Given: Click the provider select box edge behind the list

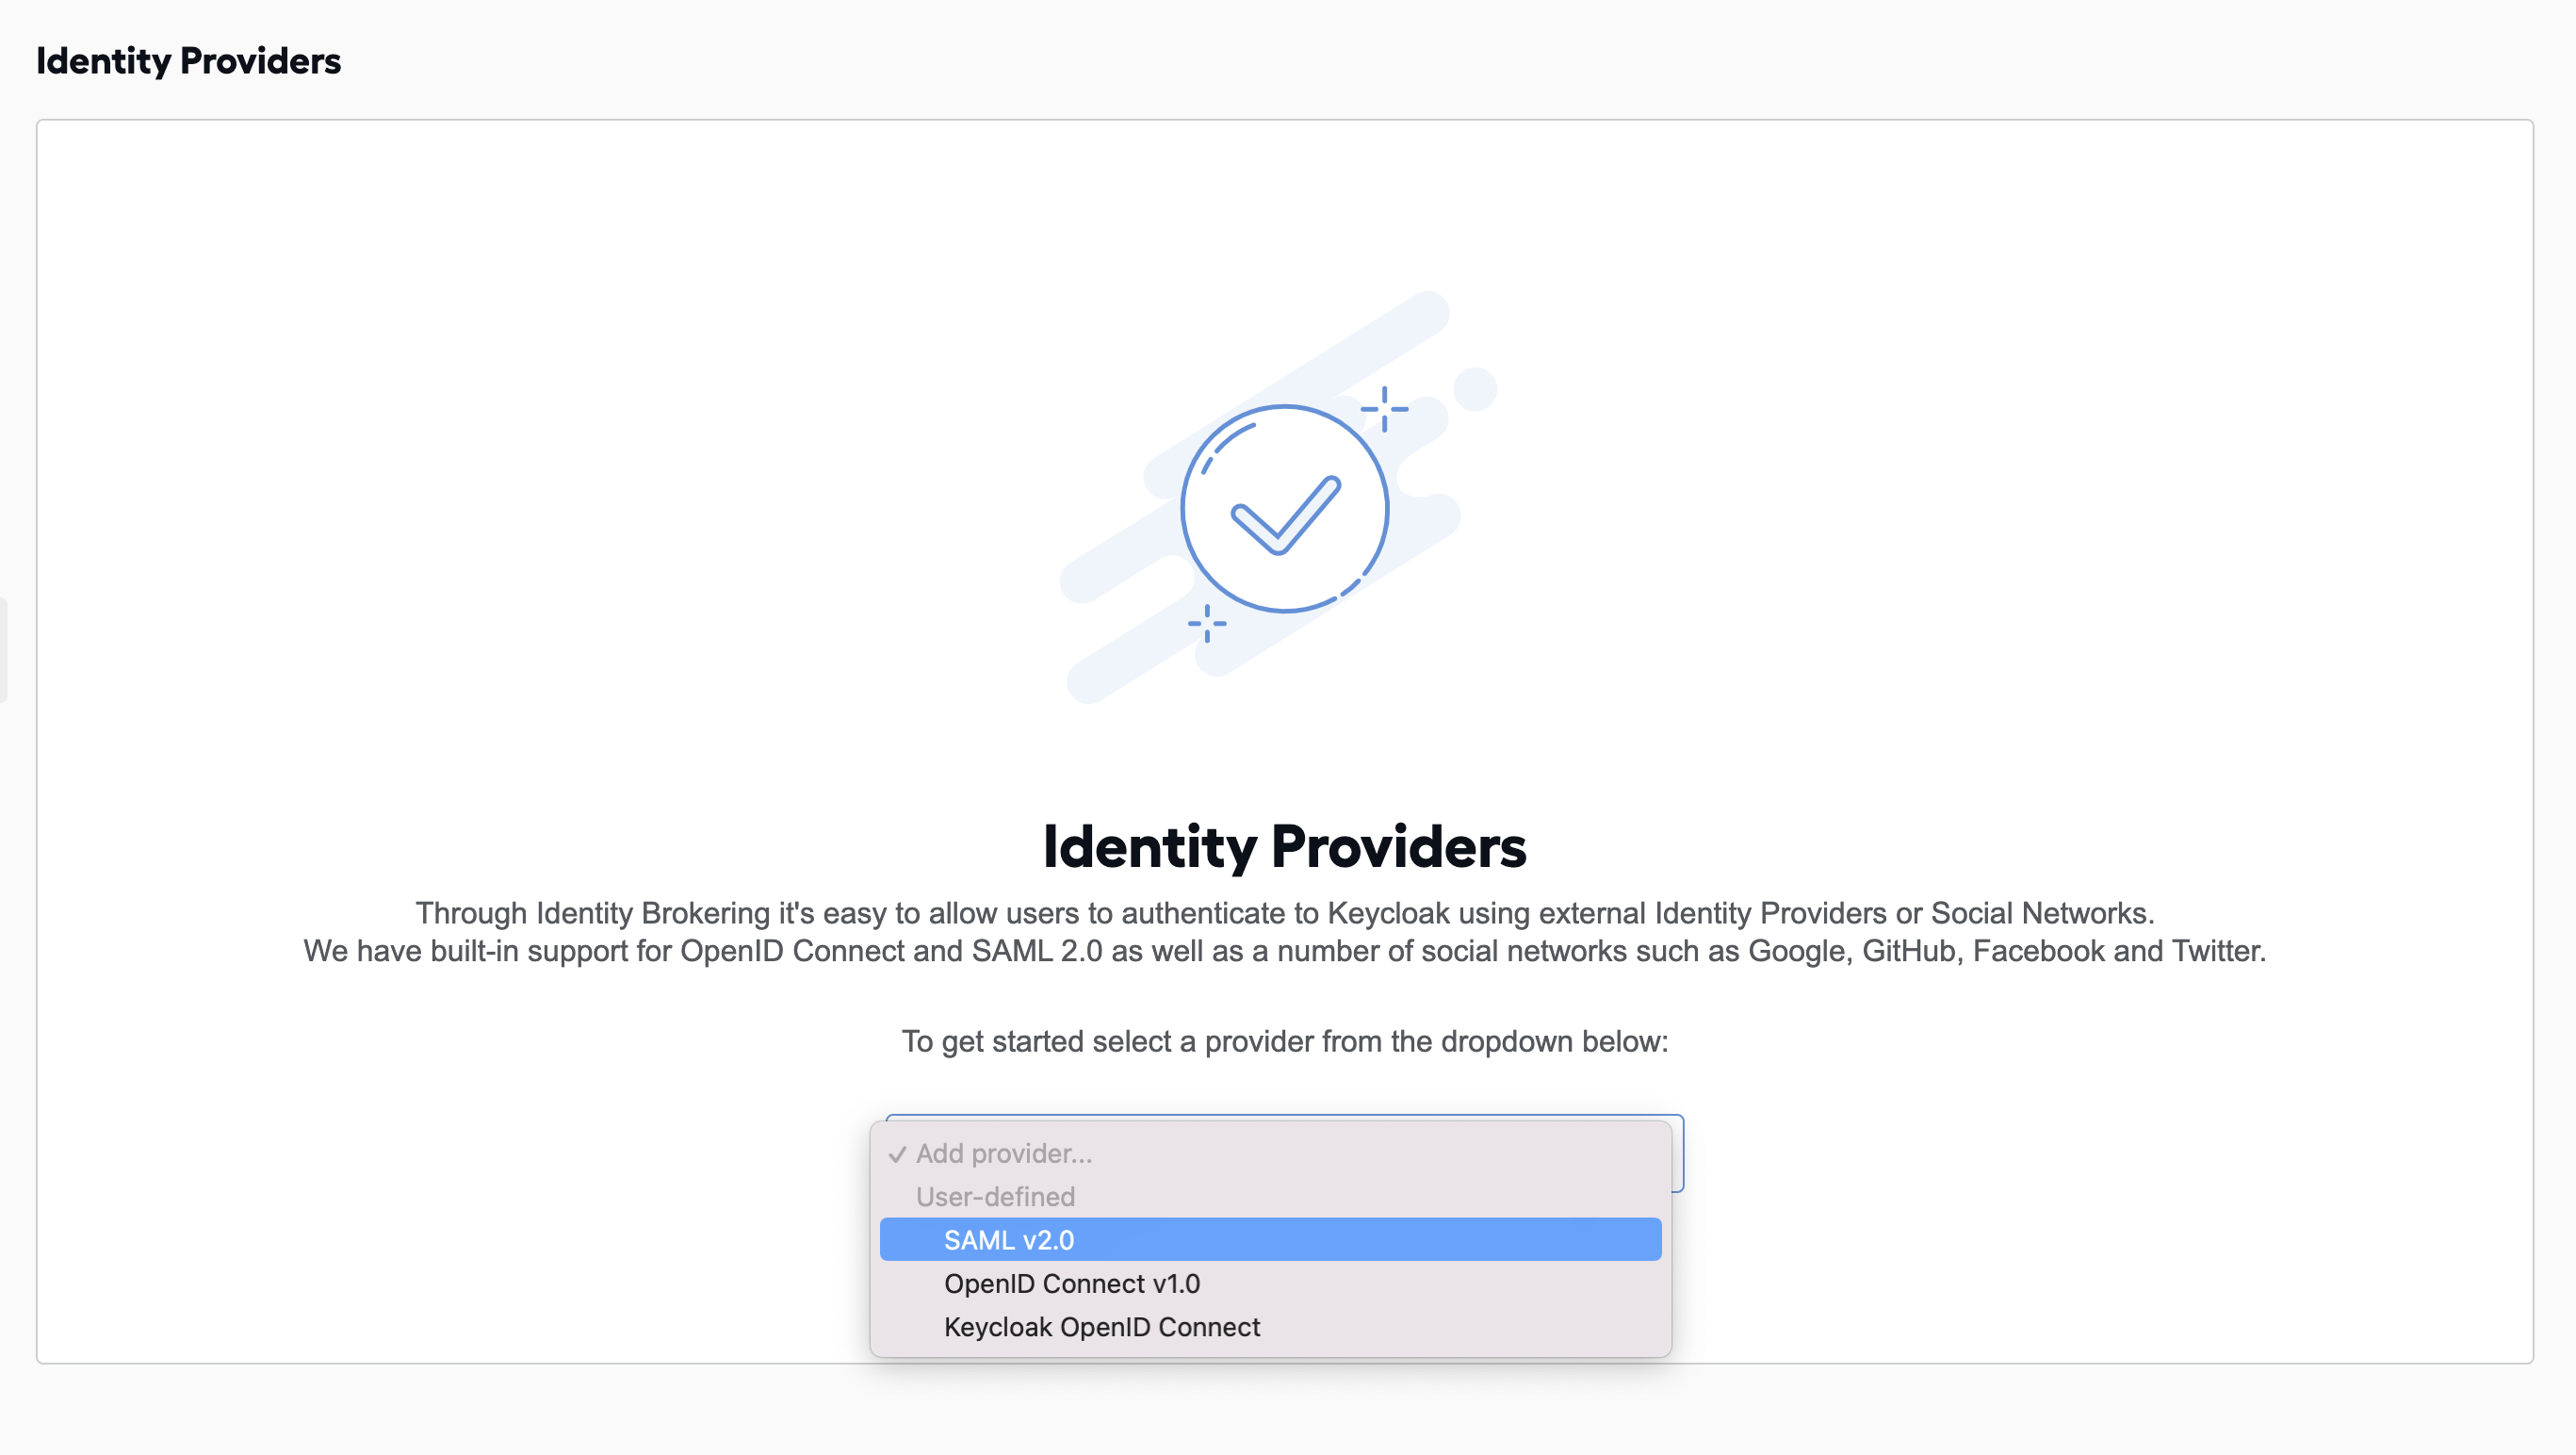Looking at the screenshot, I should click(x=1678, y=1153).
